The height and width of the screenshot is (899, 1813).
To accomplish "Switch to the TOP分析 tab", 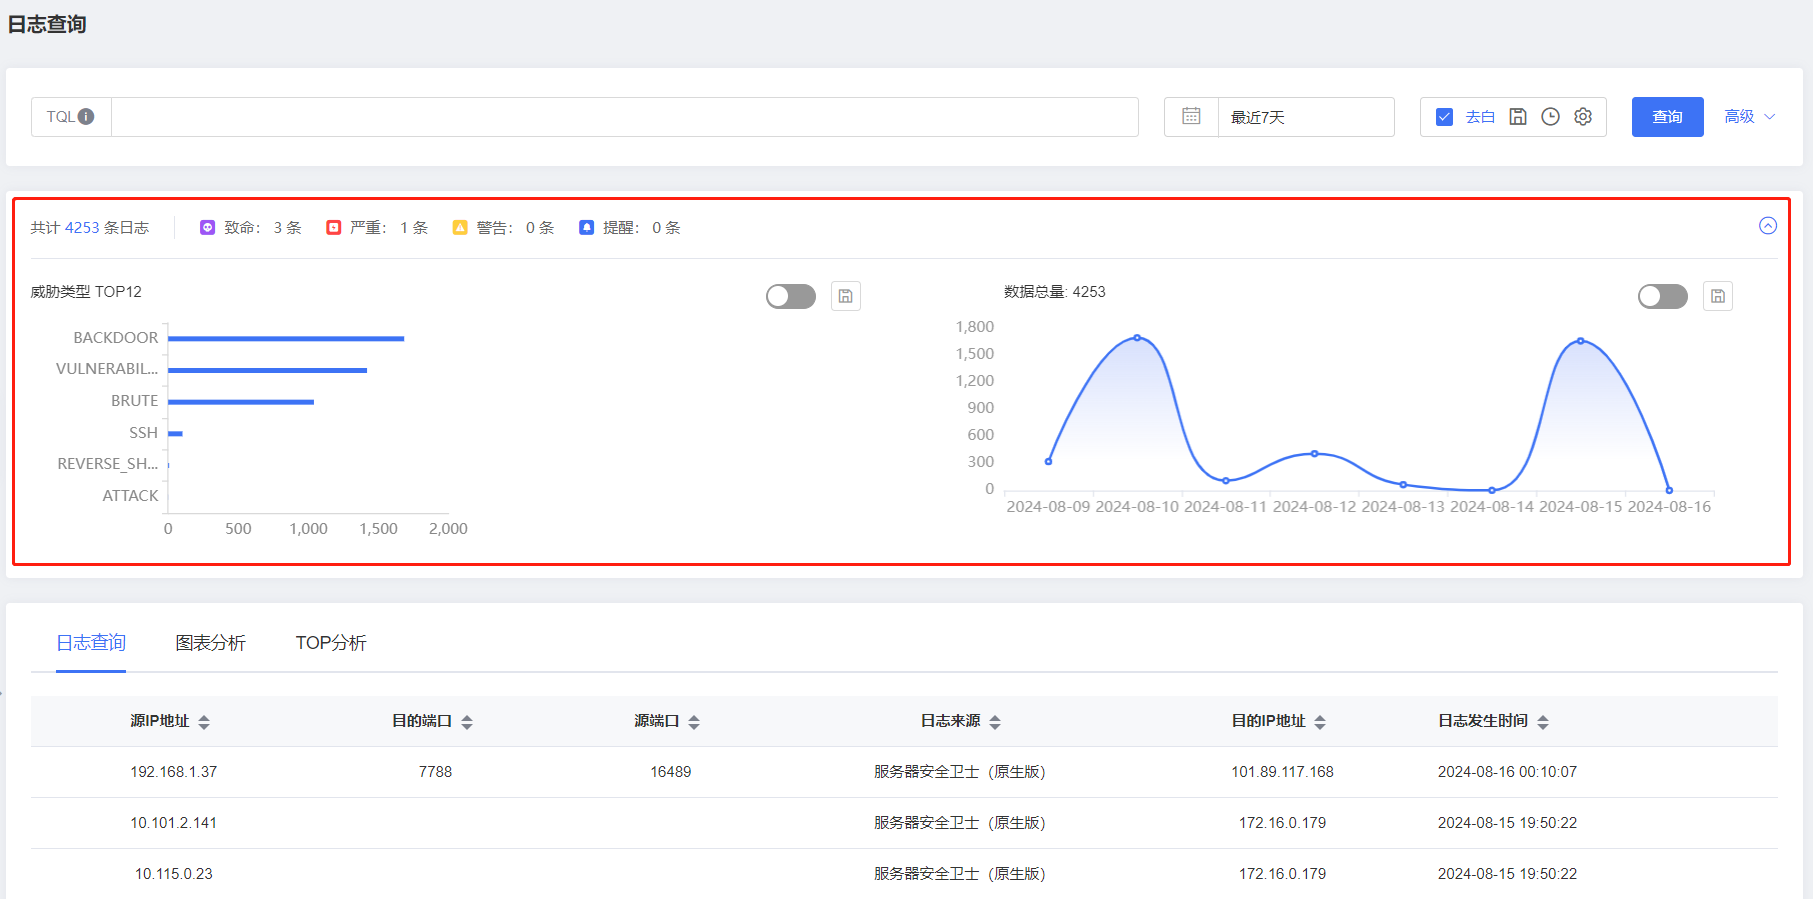I will pyautogui.click(x=331, y=643).
